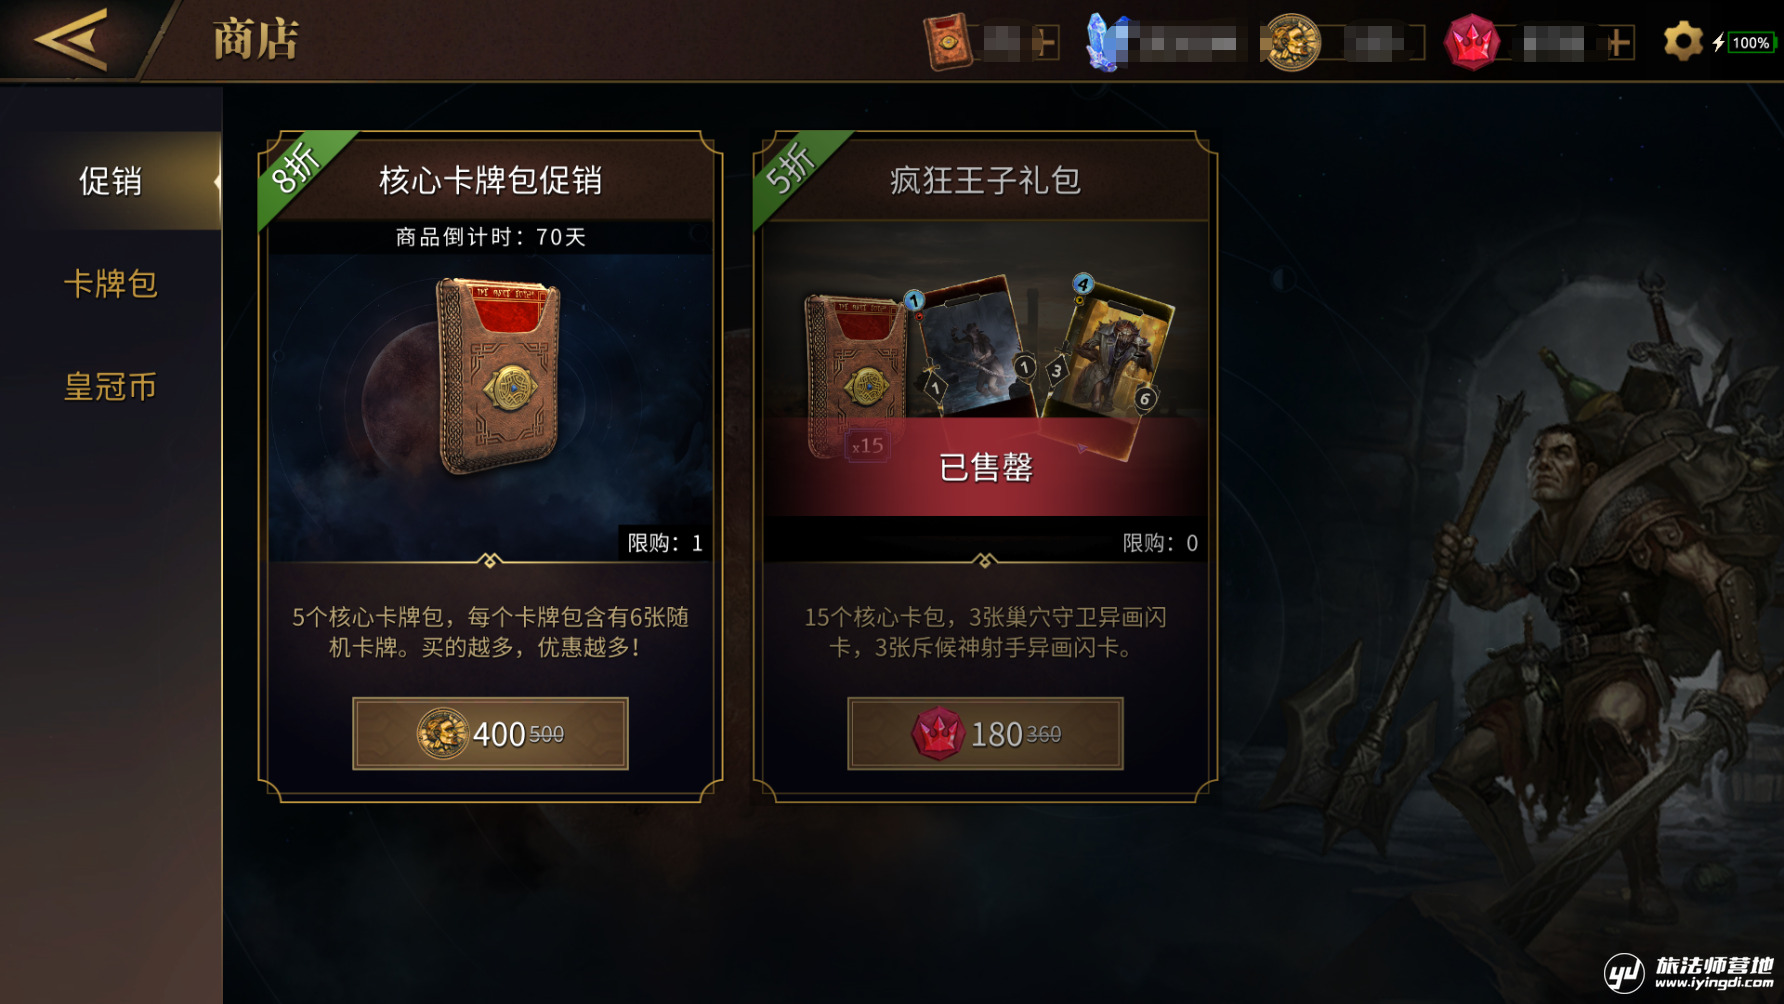
Task: Click the 已售罄 sold-out banner
Action: 985,467
